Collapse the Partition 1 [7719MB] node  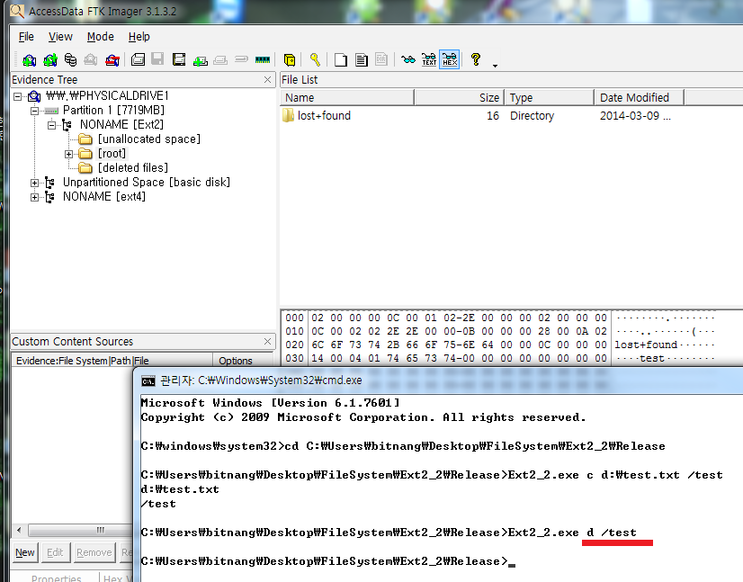coord(35,111)
